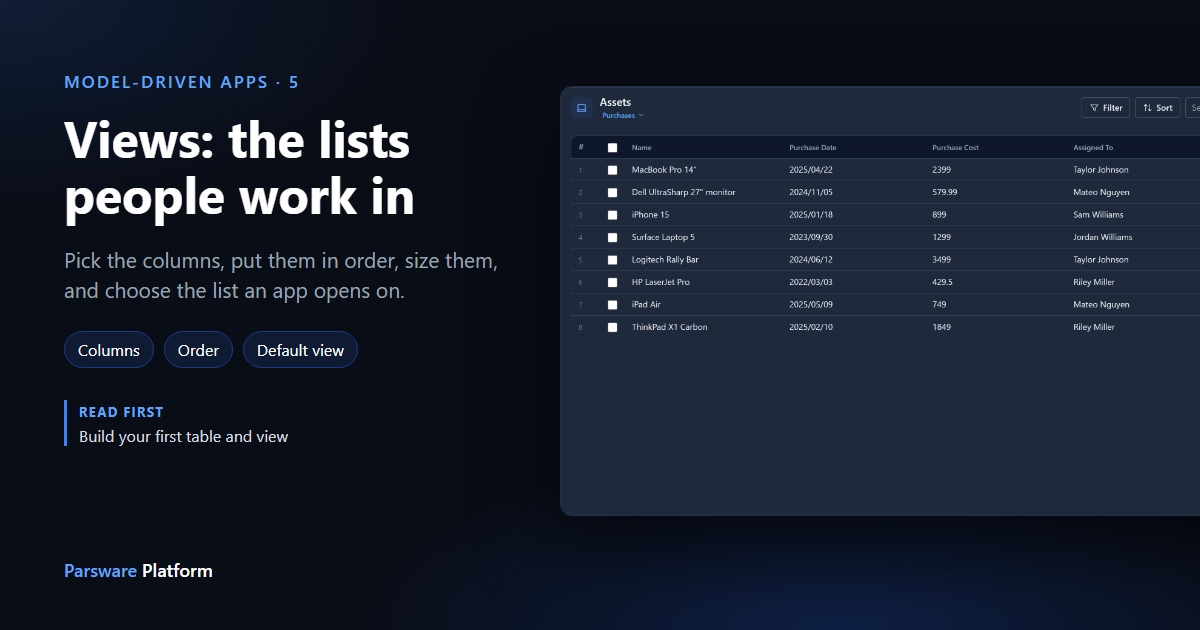Viewport: 1200px width, 630px height.
Task: Select the Default view tag pill
Action: (300, 350)
